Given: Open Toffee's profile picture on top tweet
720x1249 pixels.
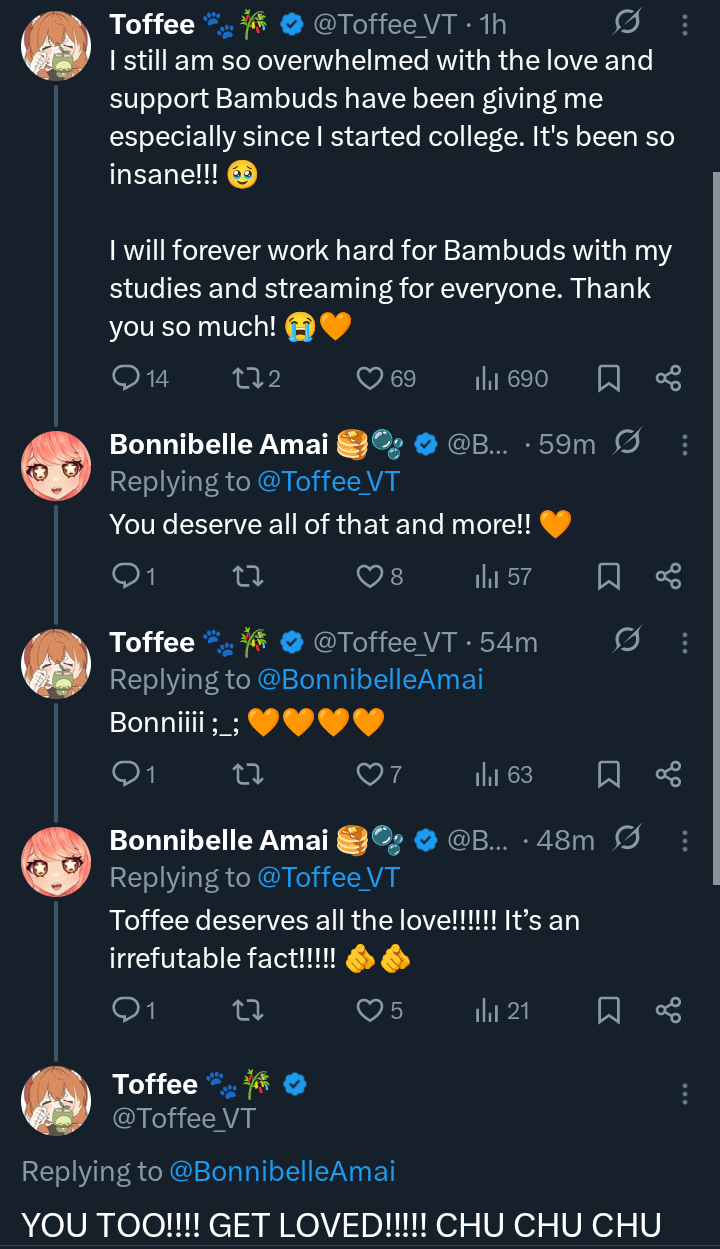Looking at the screenshot, I should (x=56, y=45).
